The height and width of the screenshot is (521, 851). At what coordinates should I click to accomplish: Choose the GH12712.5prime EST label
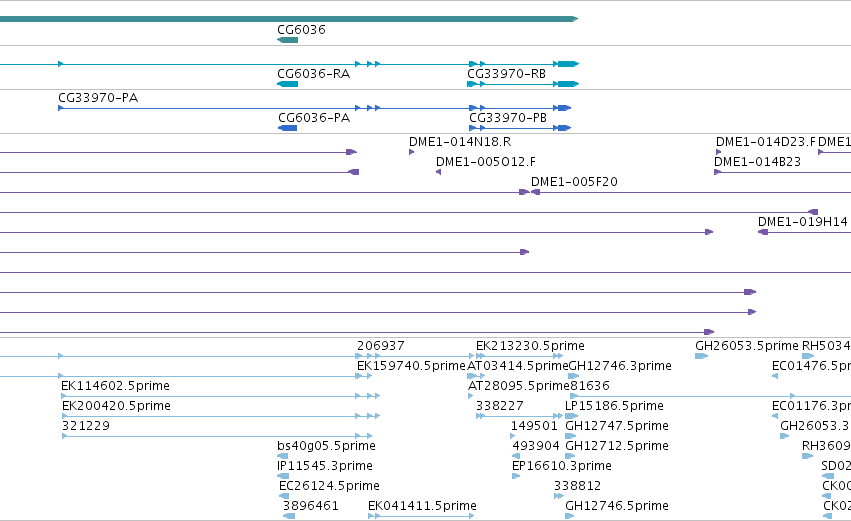coord(617,447)
